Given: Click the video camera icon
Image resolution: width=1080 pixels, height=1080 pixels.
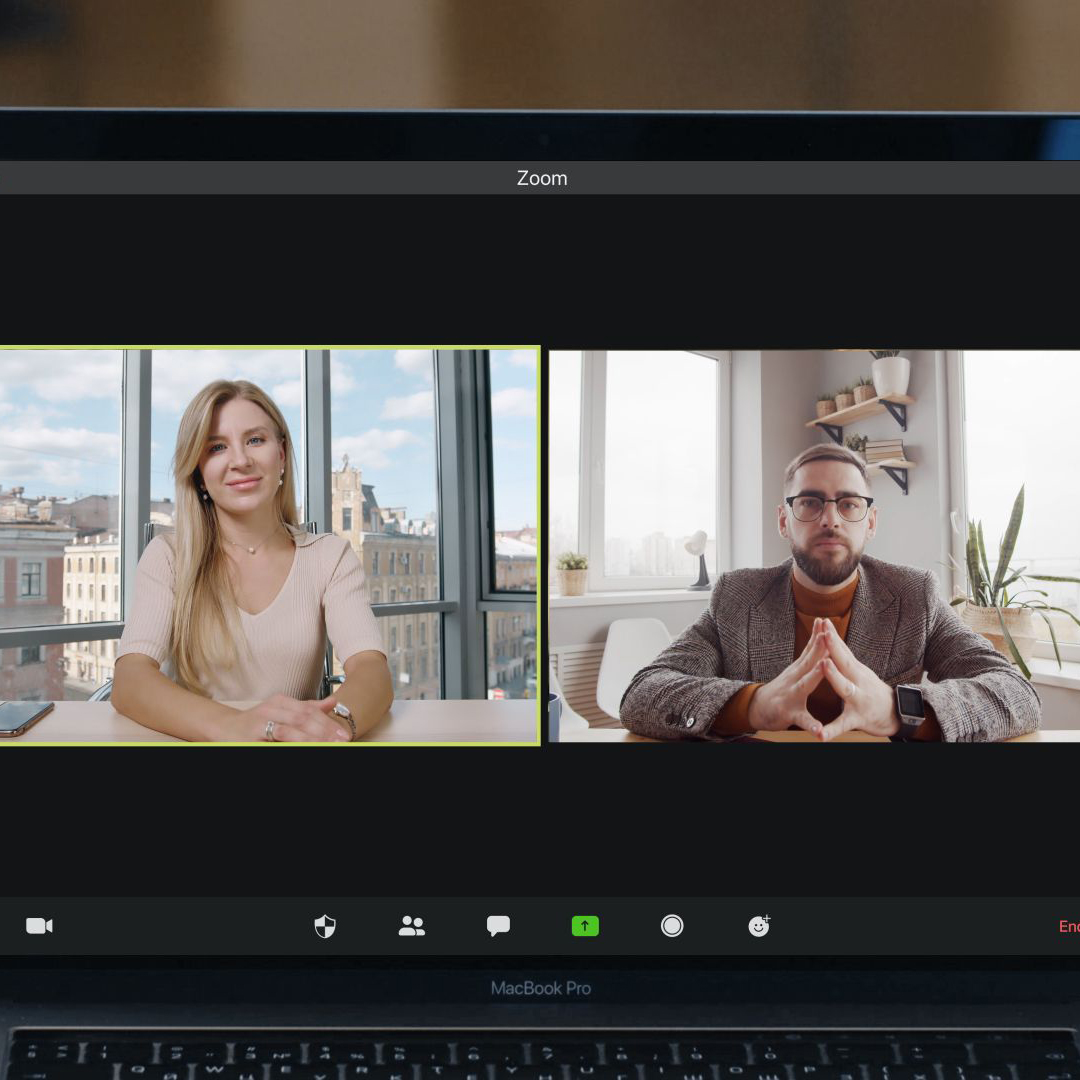Looking at the screenshot, I should coord(39,926).
